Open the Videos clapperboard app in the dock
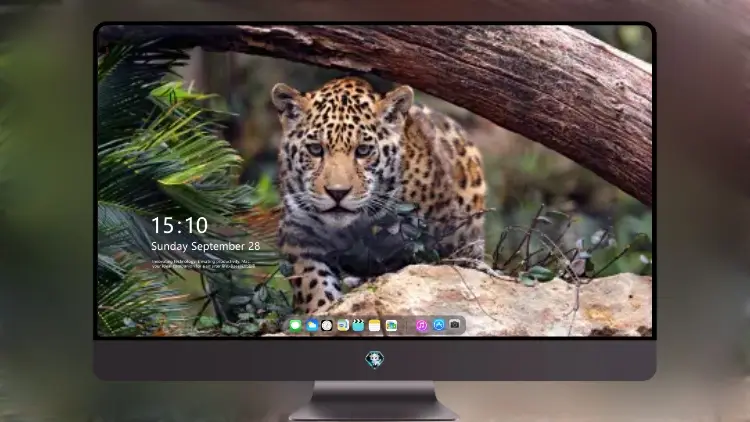The width and height of the screenshot is (750, 422). pos(358,326)
